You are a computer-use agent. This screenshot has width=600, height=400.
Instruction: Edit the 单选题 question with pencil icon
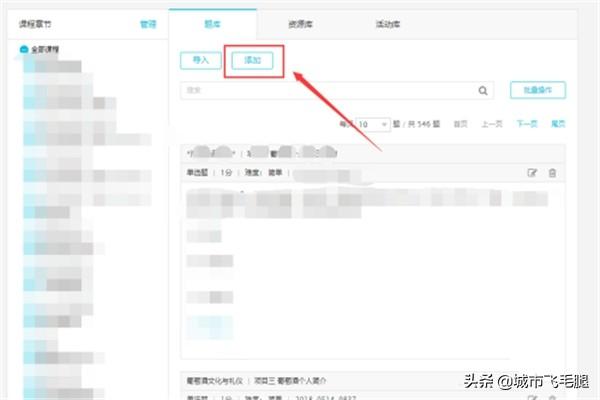(x=532, y=173)
